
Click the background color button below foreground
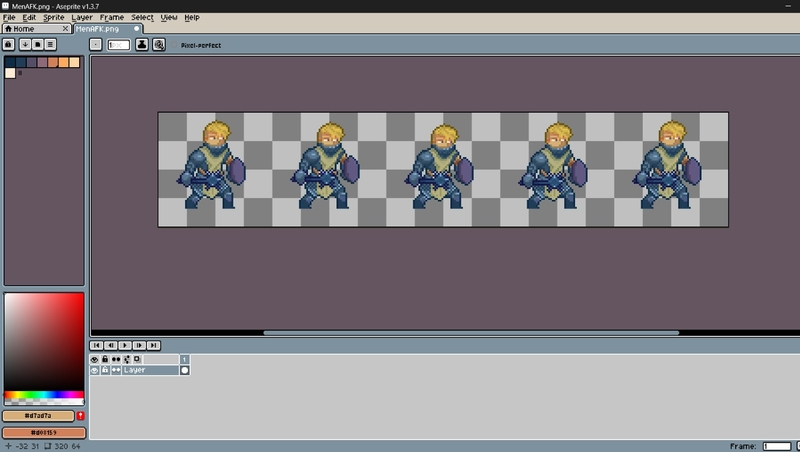tap(43, 432)
